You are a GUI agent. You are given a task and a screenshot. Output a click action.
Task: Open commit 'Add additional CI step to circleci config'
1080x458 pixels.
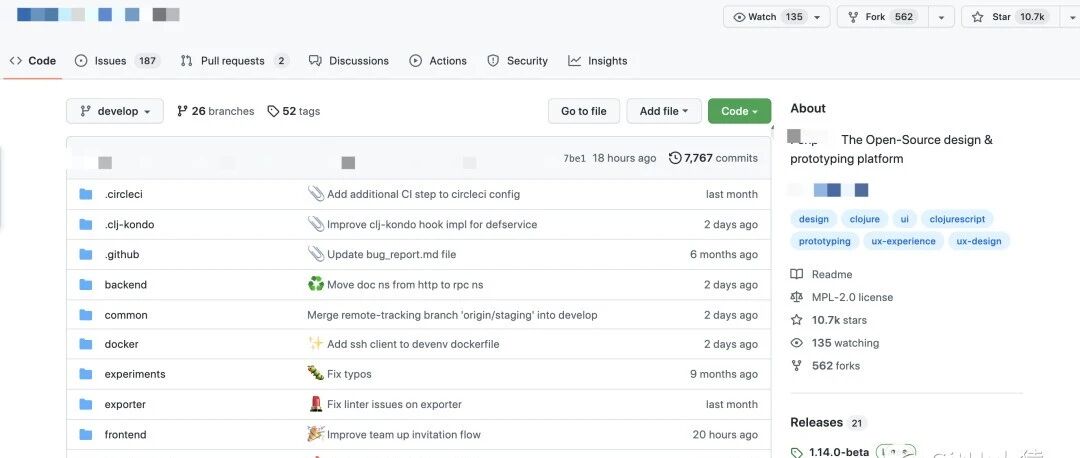(424, 194)
